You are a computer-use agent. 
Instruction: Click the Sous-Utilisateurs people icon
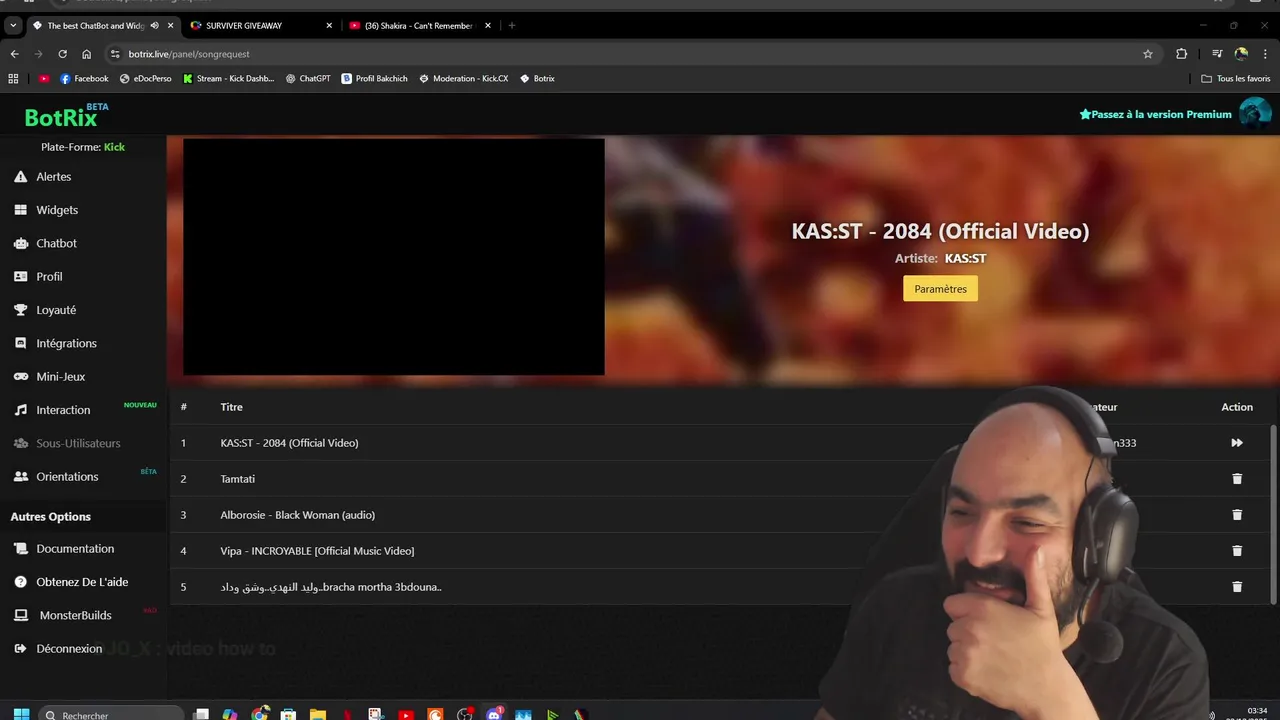(x=20, y=443)
